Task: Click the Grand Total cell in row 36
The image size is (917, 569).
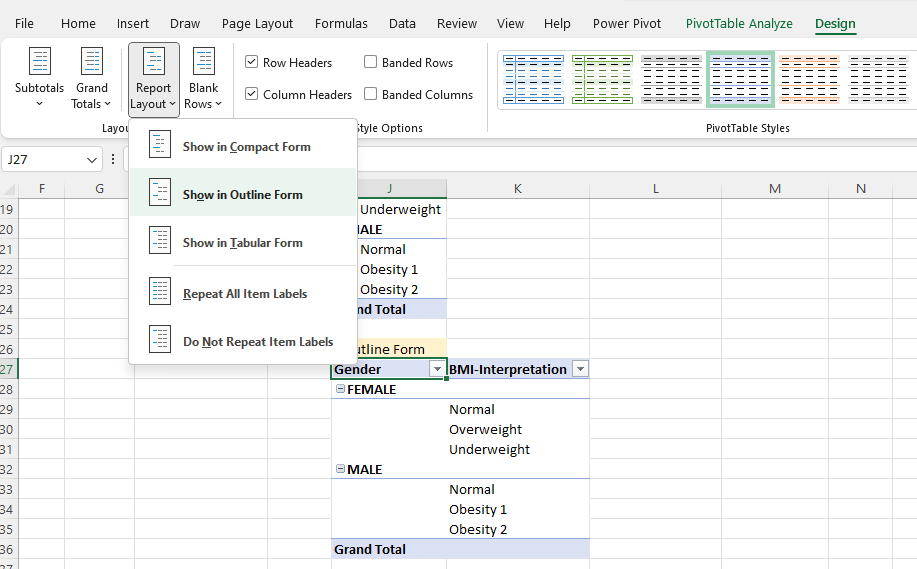Action: pos(389,549)
